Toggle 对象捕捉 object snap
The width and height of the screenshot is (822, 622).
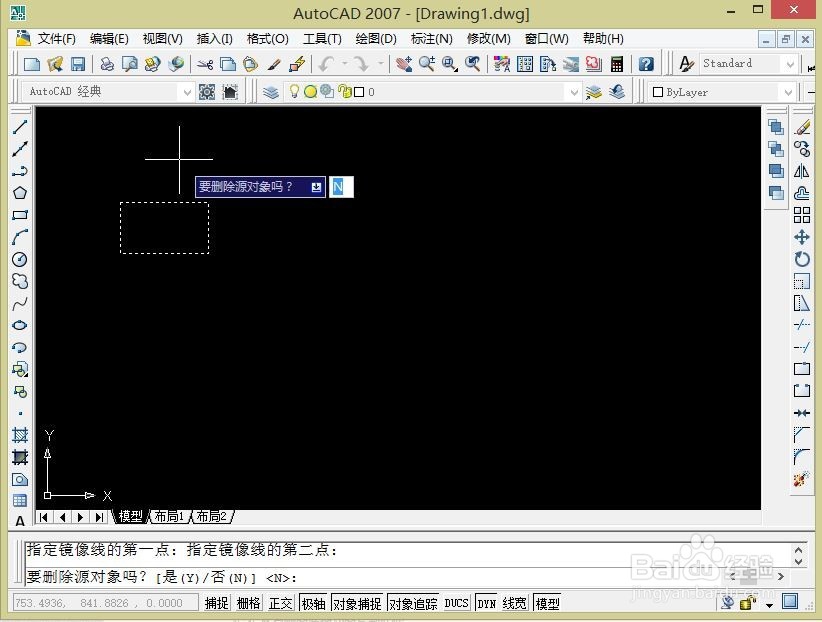[357, 603]
